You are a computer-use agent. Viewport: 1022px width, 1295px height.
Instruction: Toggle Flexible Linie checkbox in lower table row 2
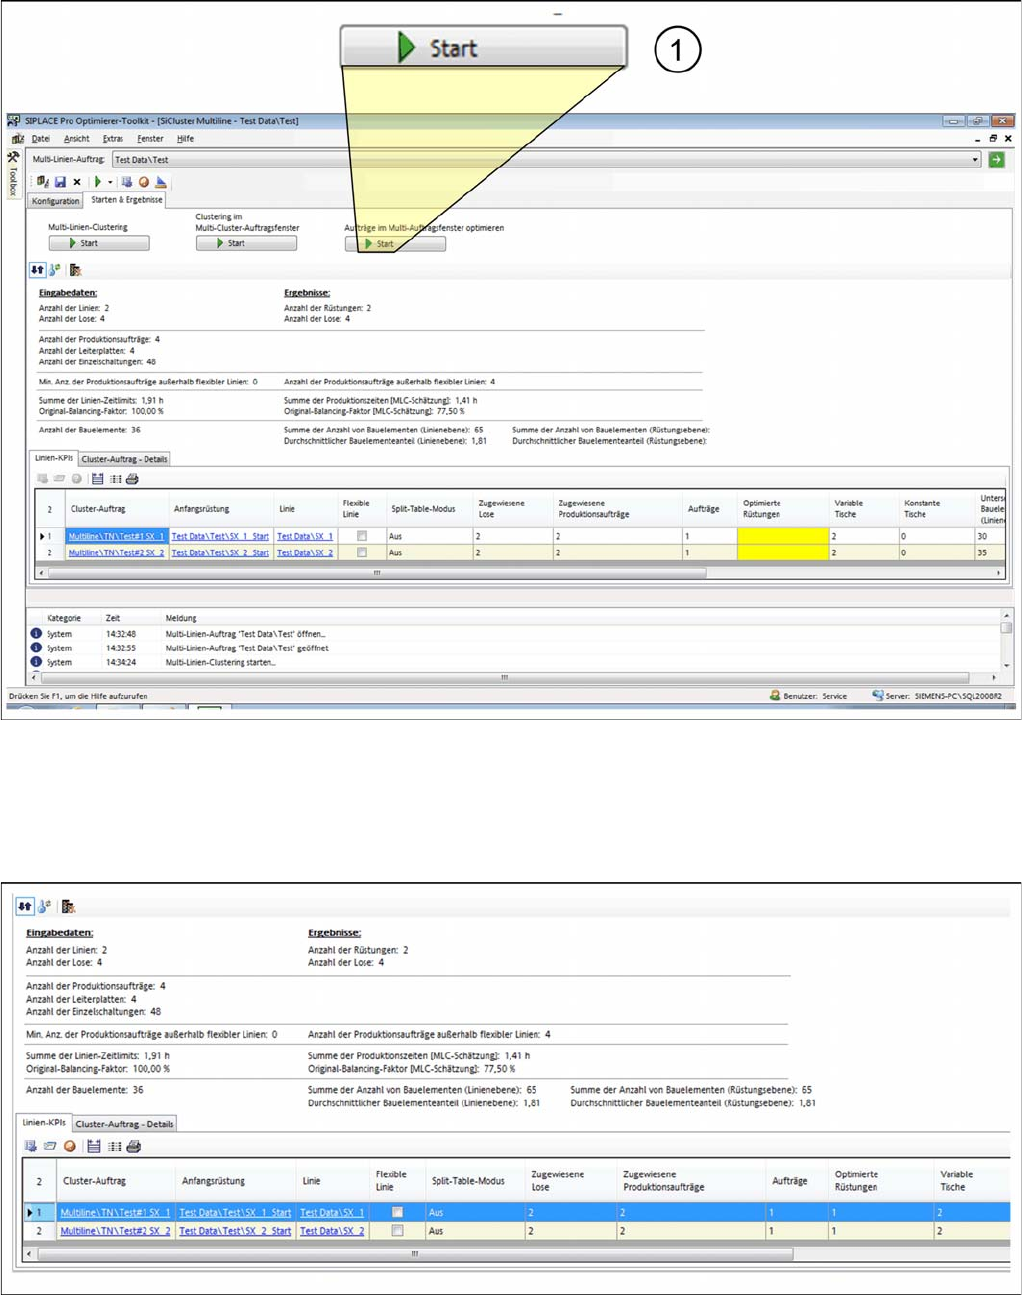click(397, 1231)
